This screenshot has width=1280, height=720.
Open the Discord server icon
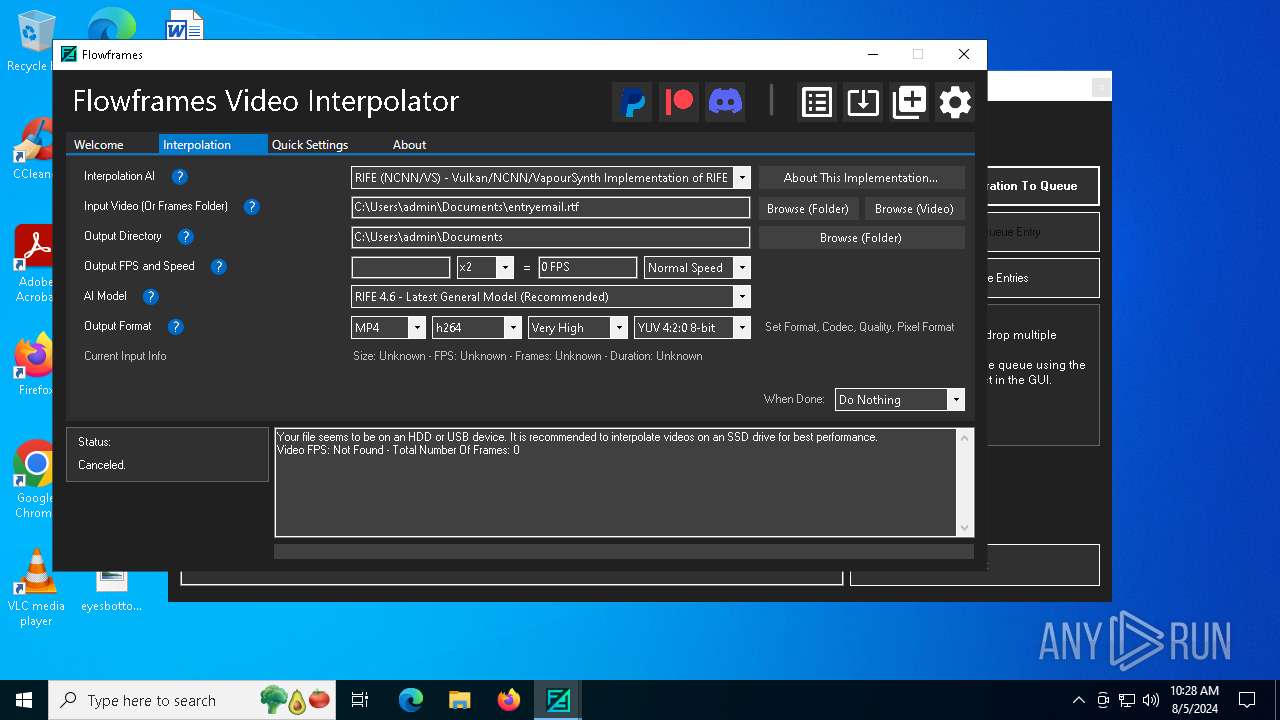pyautogui.click(x=725, y=102)
